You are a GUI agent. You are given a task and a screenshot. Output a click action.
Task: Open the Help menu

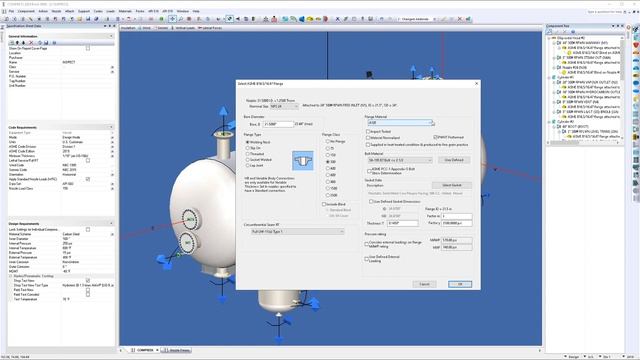tap(196, 11)
